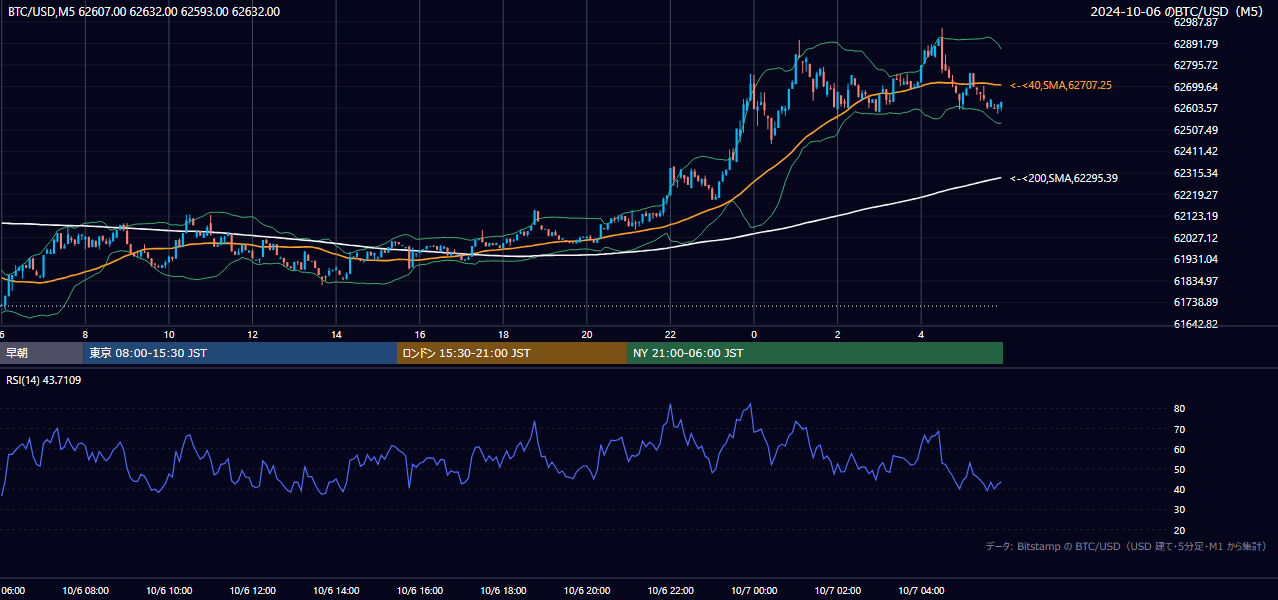Screen dimensions: 1278x600
Task: Select the 62699.64 price axis label
Action: click(1195, 87)
